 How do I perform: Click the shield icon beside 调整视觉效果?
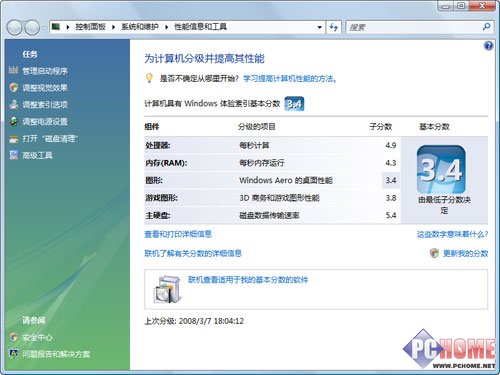[x=14, y=87]
